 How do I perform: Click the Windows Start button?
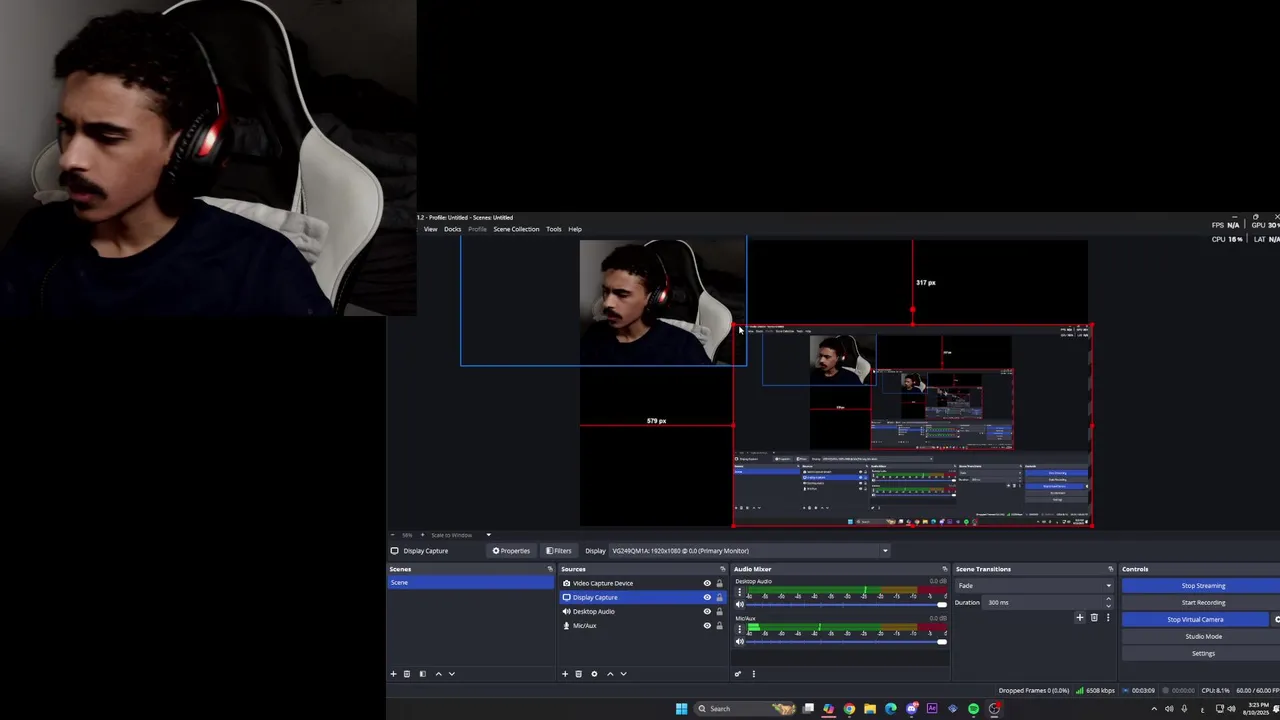pyautogui.click(x=681, y=709)
